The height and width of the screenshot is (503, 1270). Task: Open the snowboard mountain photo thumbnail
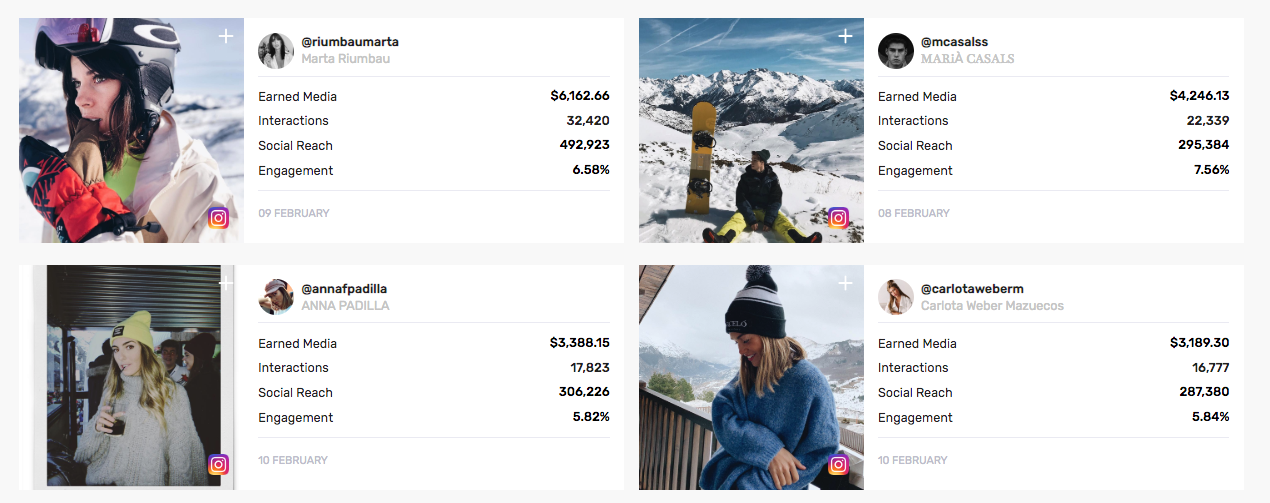pyautogui.click(x=750, y=130)
